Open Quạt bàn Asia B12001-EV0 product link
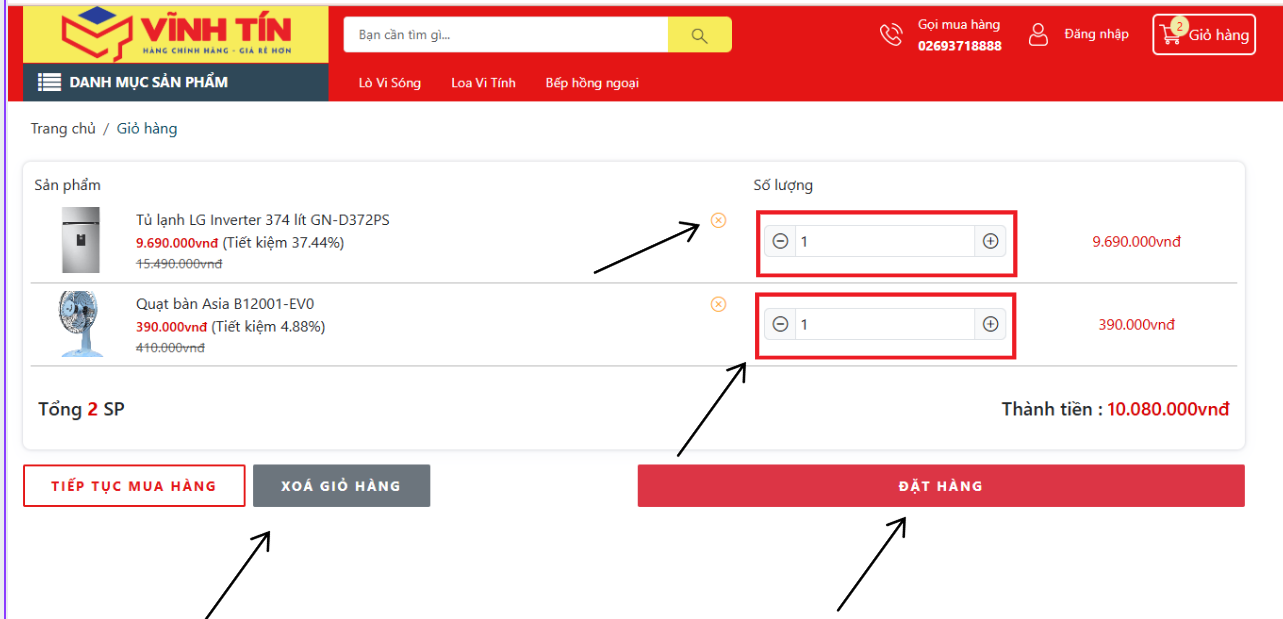 coord(226,304)
